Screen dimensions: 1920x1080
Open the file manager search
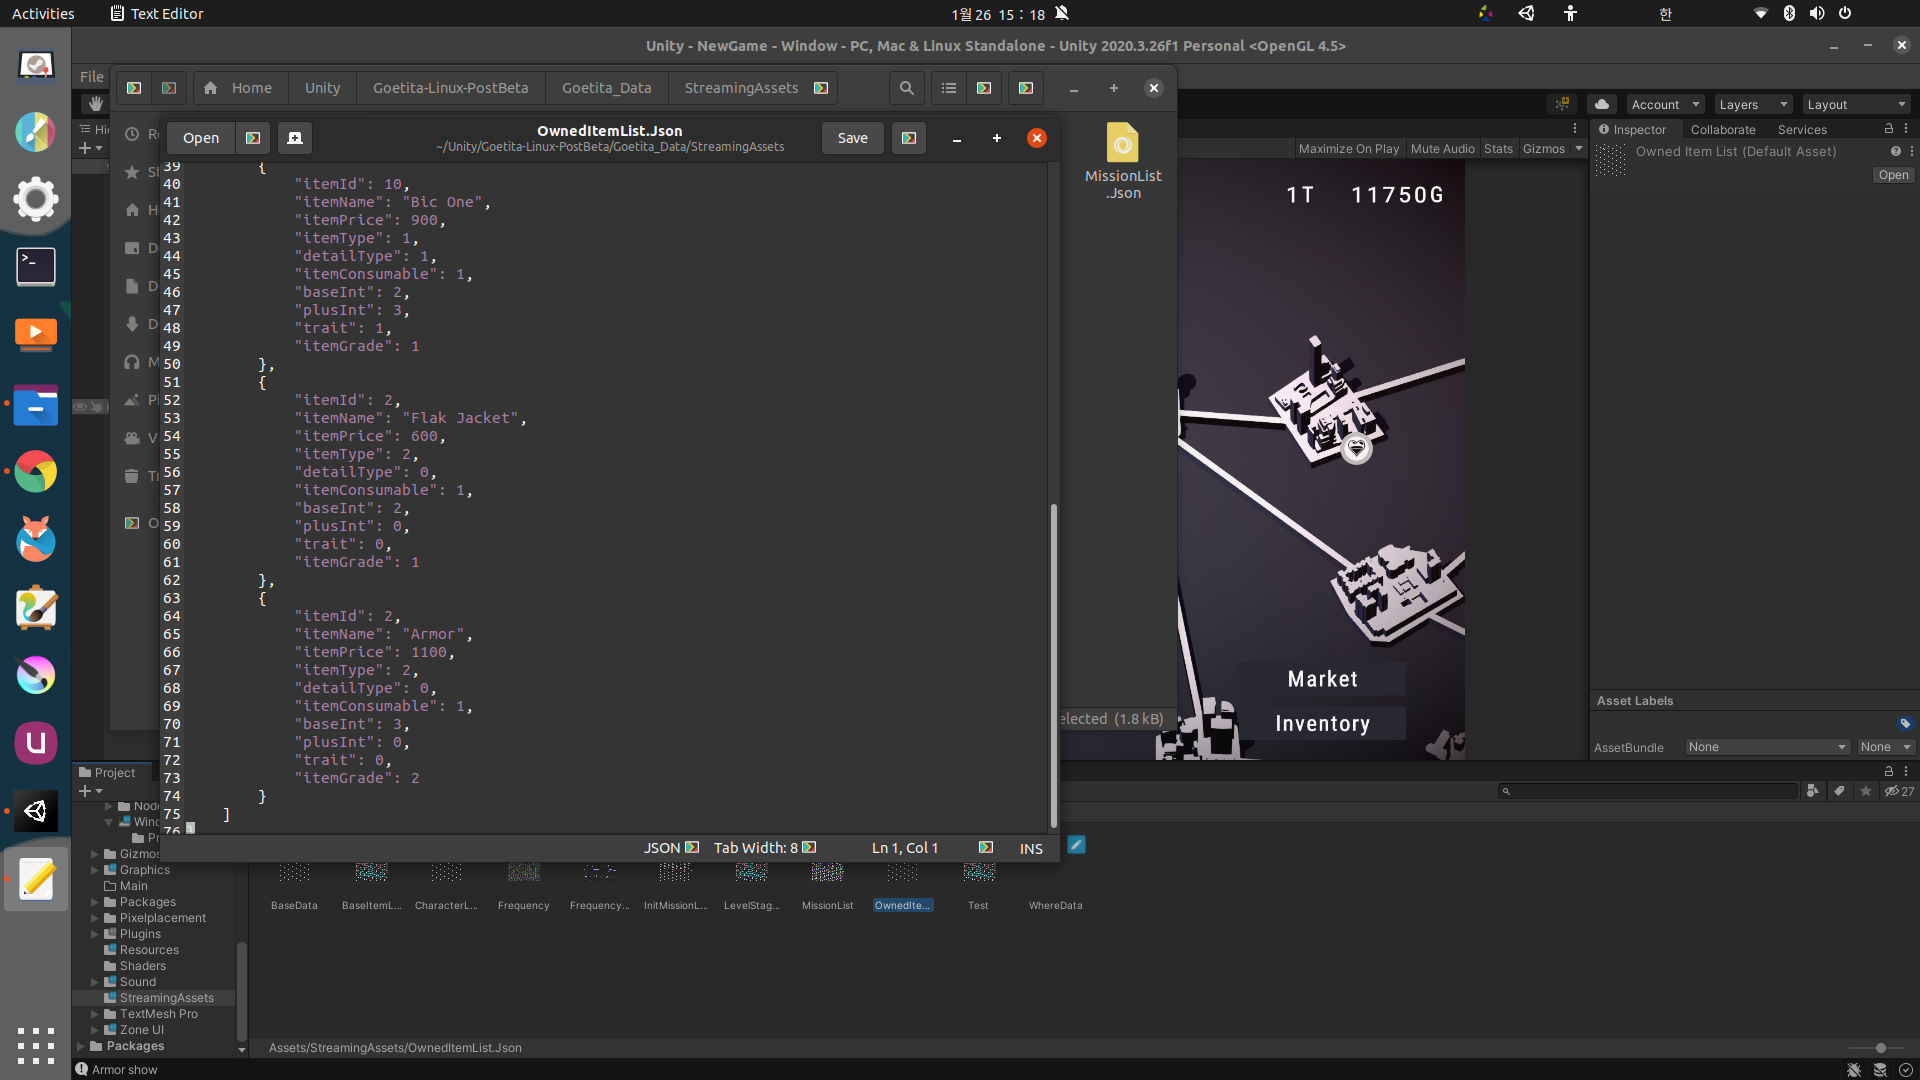point(906,88)
